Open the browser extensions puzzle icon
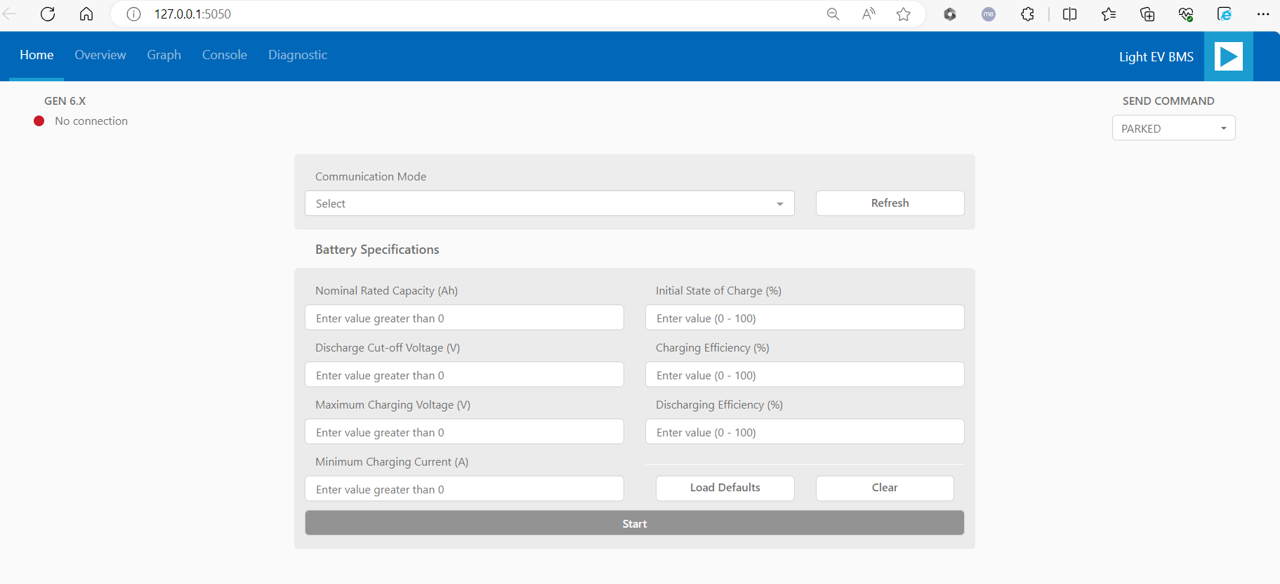This screenshot has height=584, width=1280. [x=1027, y=14]
